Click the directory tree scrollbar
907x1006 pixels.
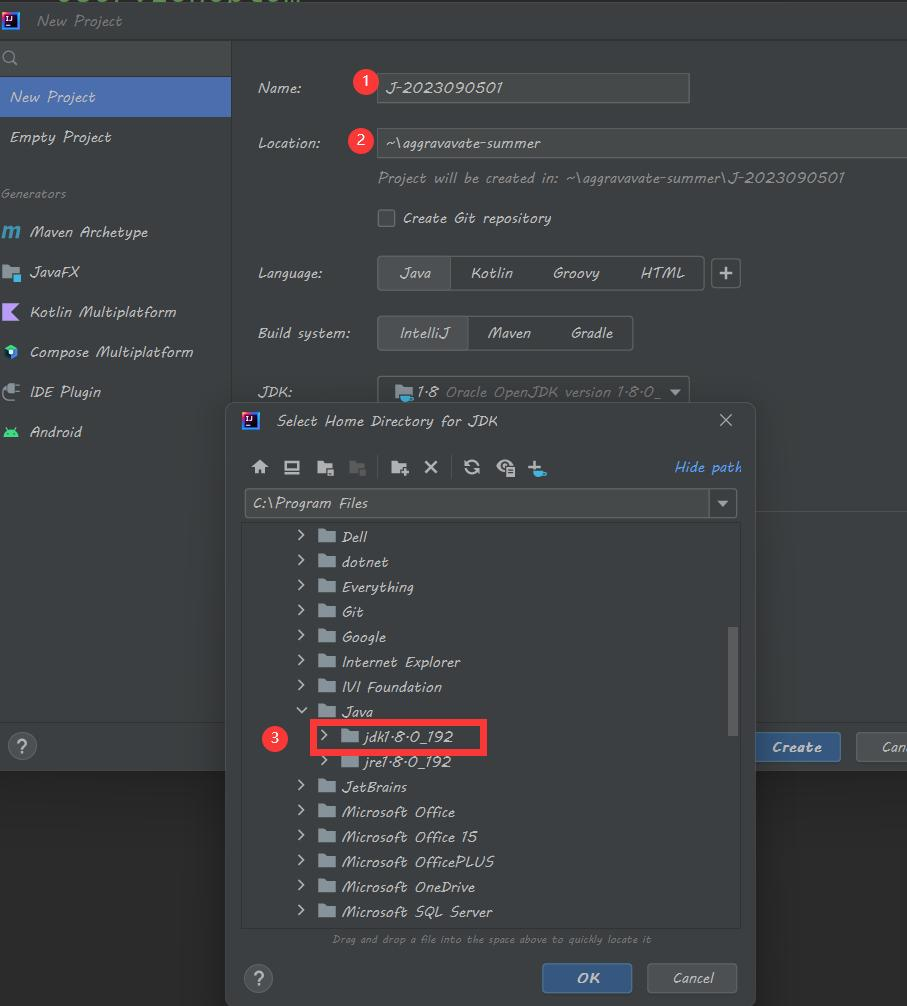pos(733,681)
